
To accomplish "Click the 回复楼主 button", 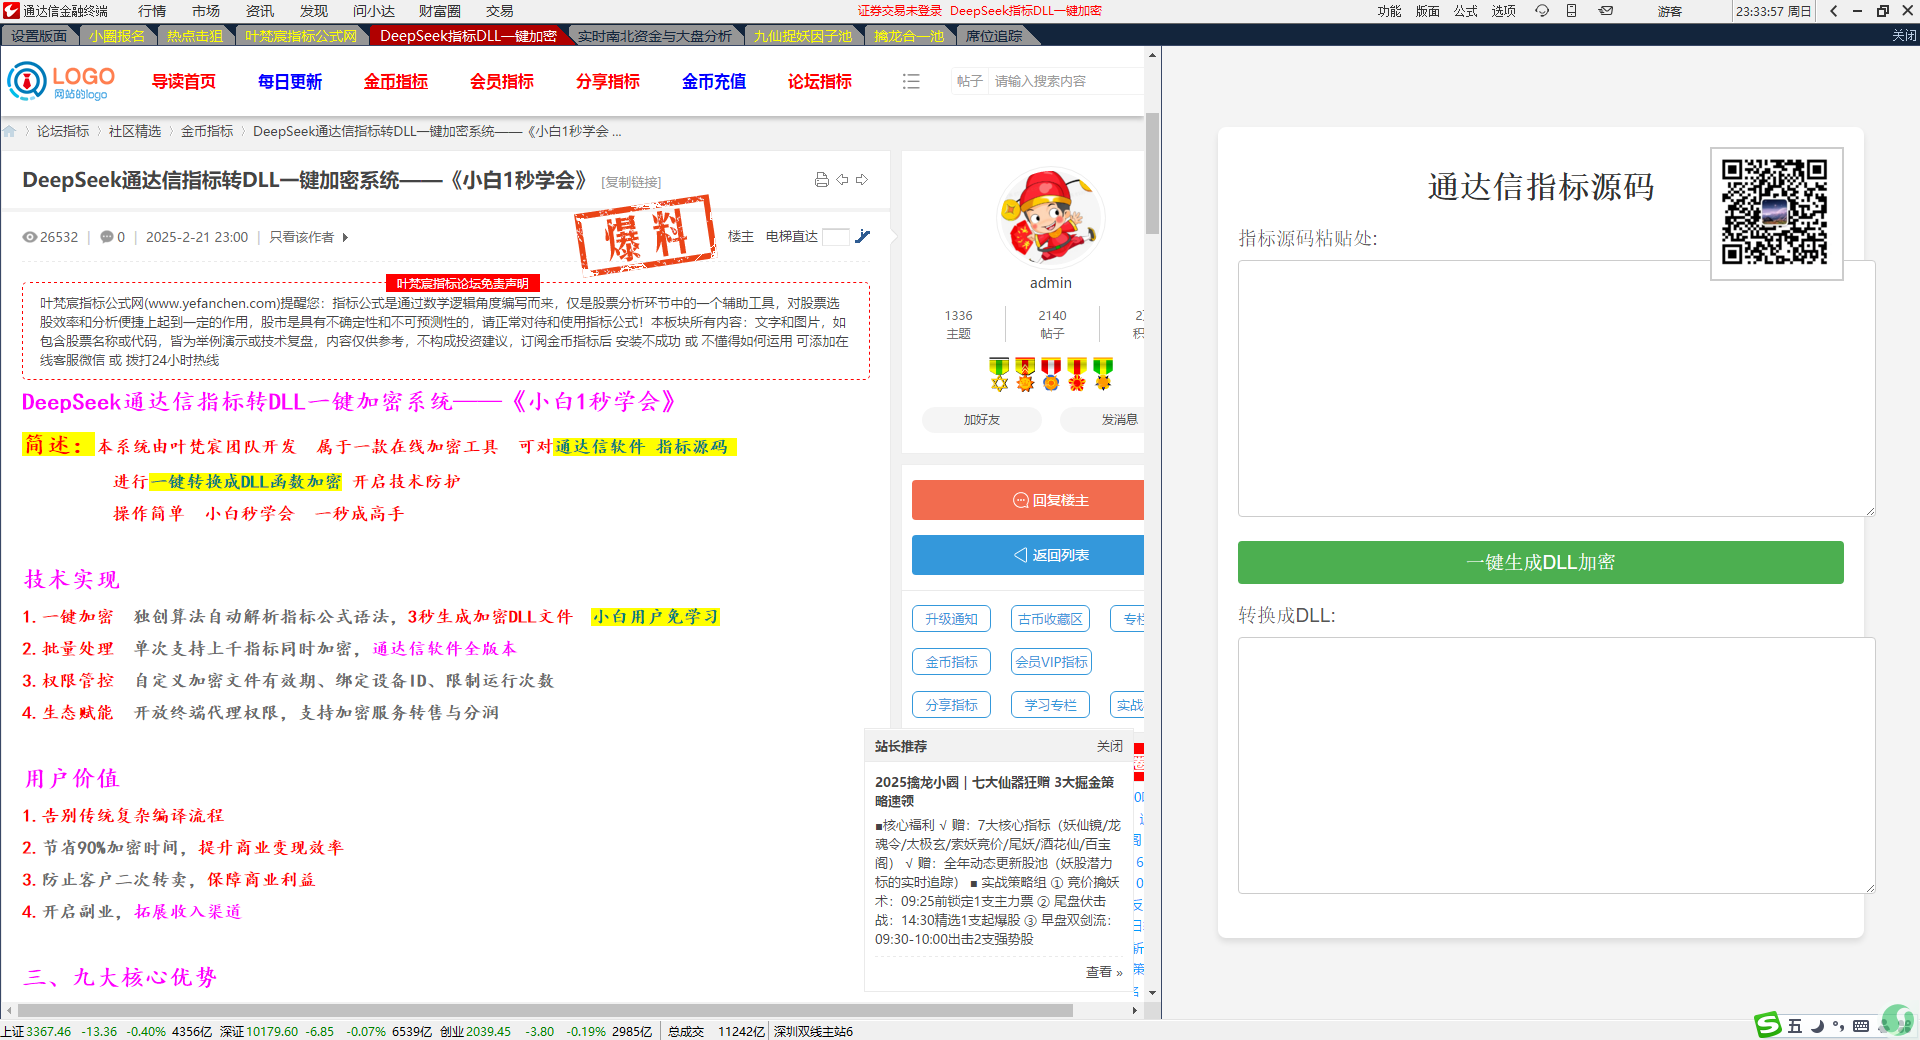I will point(1028,500).
